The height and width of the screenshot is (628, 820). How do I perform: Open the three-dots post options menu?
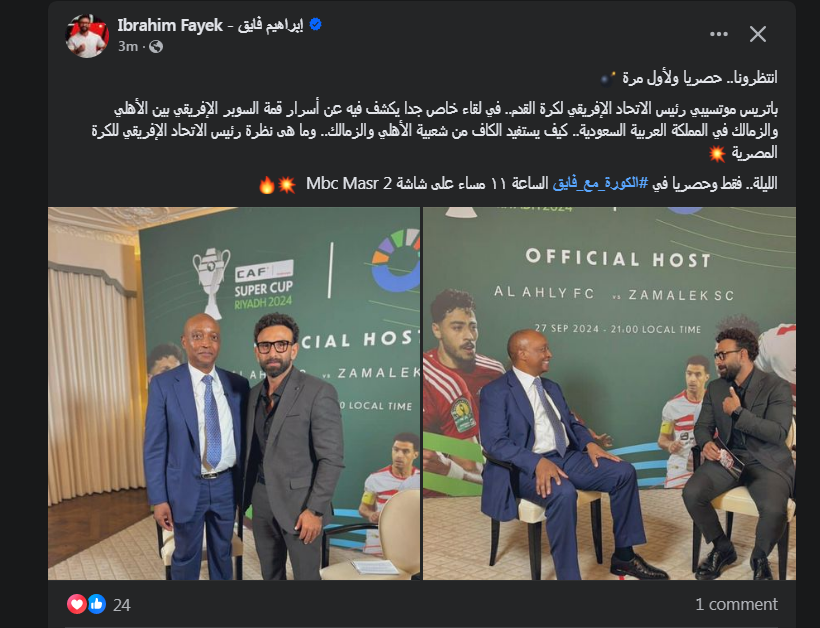click(719, 35)
